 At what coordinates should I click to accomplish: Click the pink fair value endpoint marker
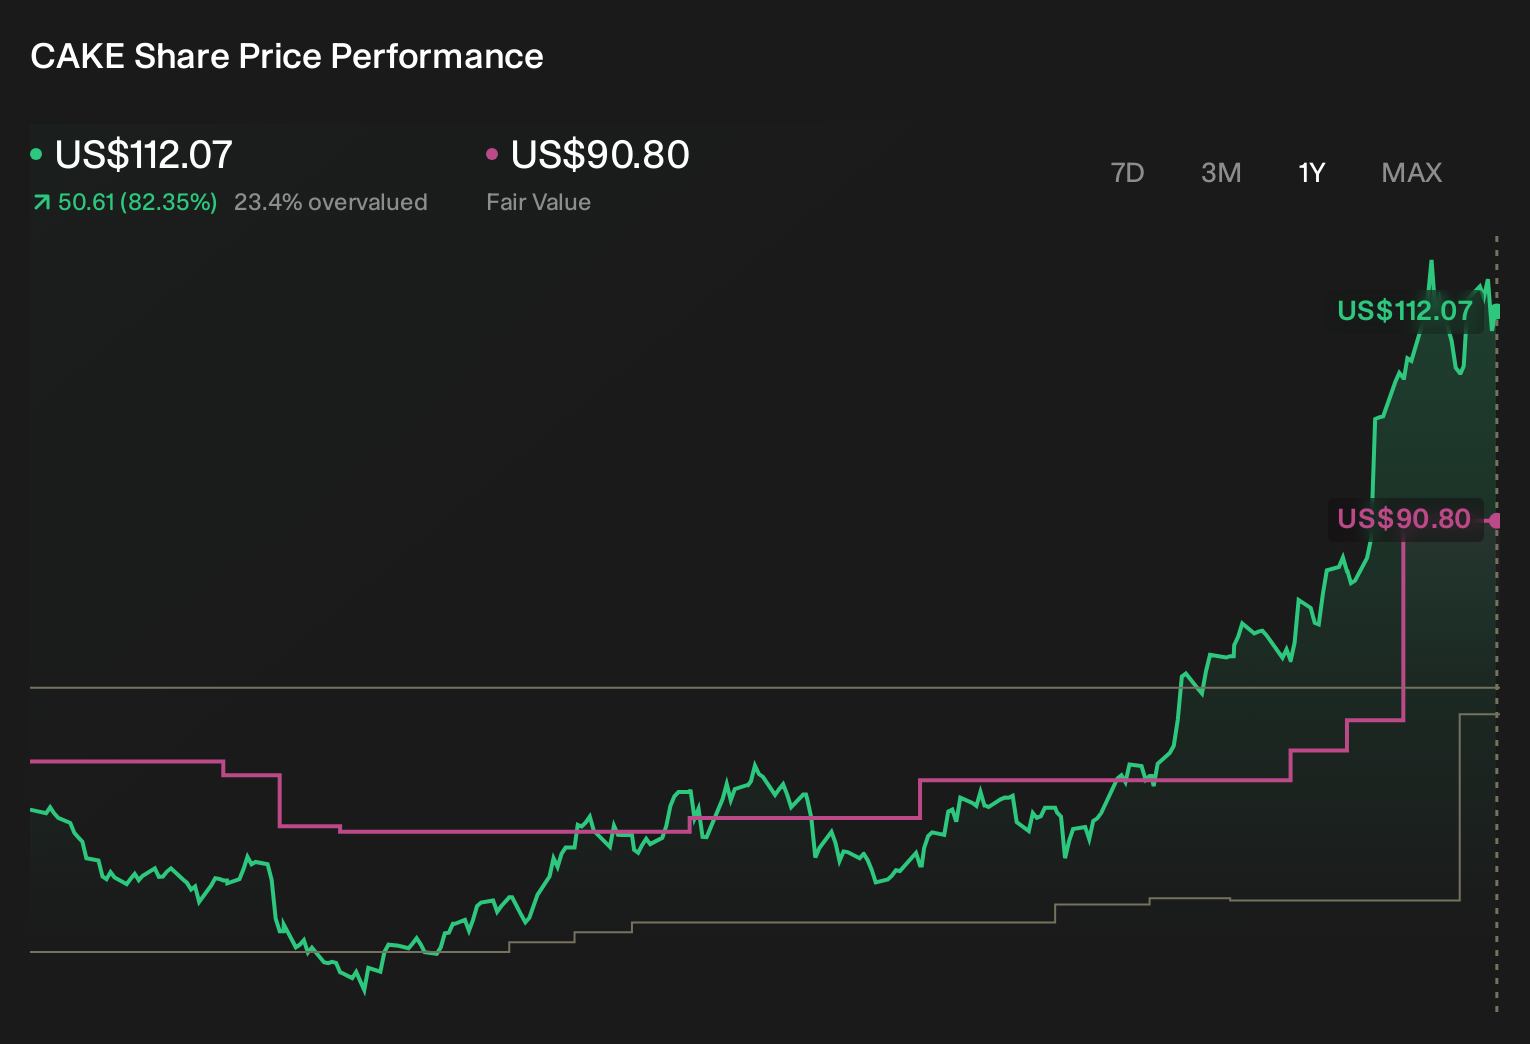pos(1495,520)
